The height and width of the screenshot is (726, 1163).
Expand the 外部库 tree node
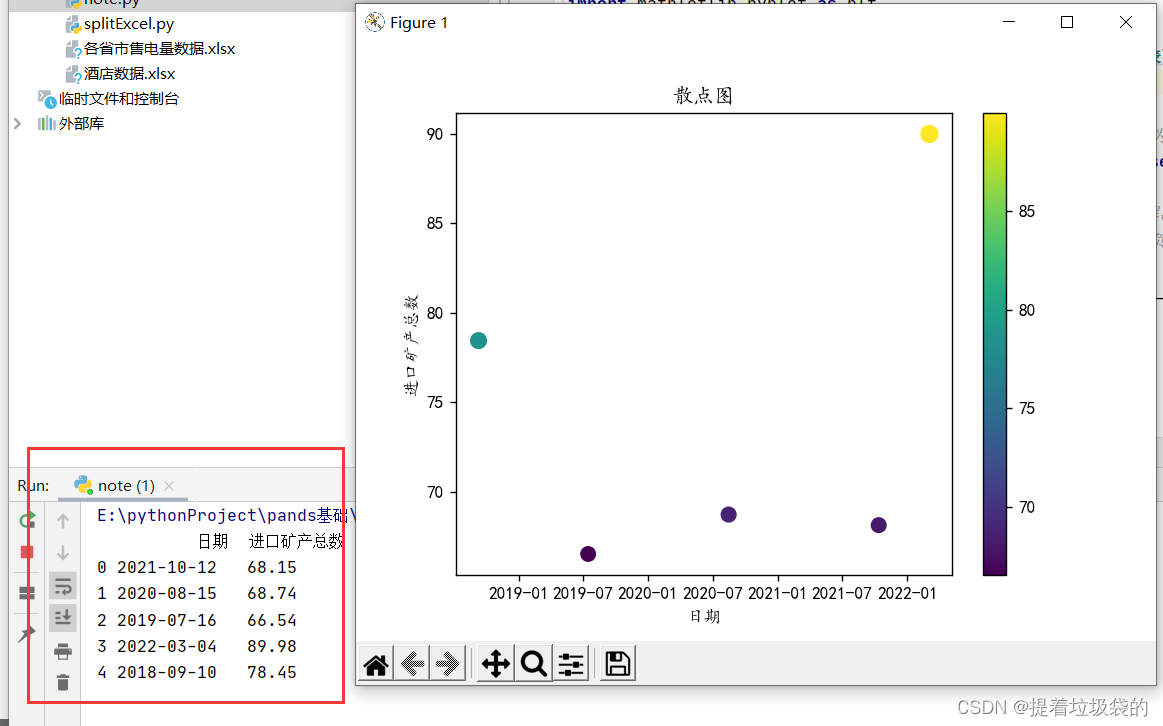point(18,123)
